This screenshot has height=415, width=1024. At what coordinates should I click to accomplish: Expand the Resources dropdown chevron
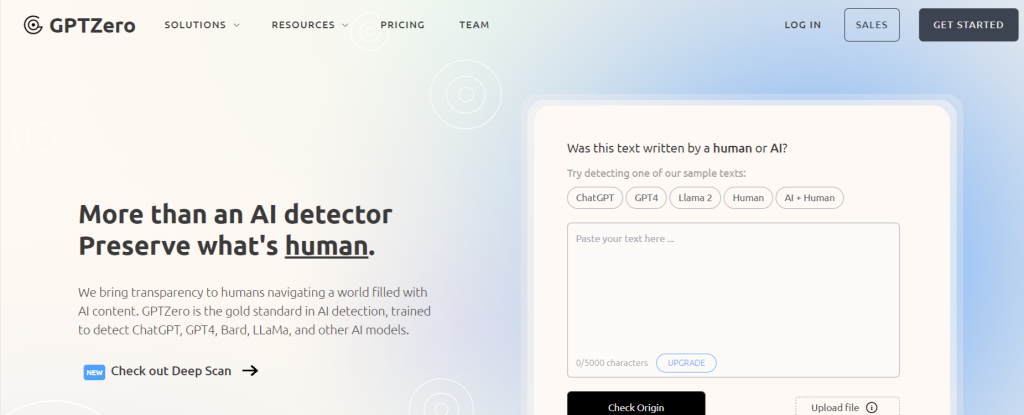pos(344,25)
